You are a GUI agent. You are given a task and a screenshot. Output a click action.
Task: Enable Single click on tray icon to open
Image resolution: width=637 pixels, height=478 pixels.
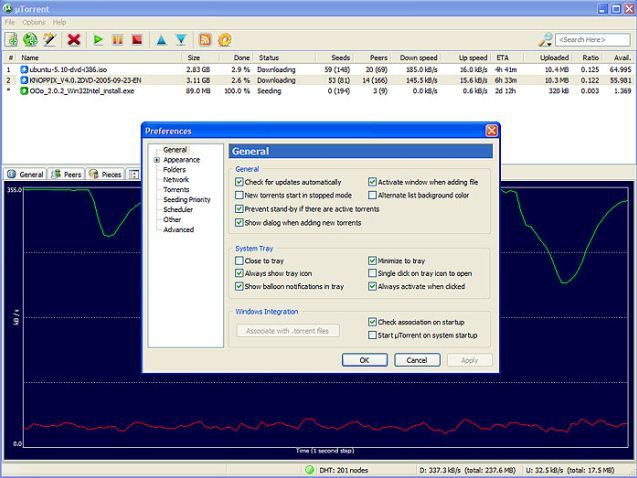click(373, 273)
